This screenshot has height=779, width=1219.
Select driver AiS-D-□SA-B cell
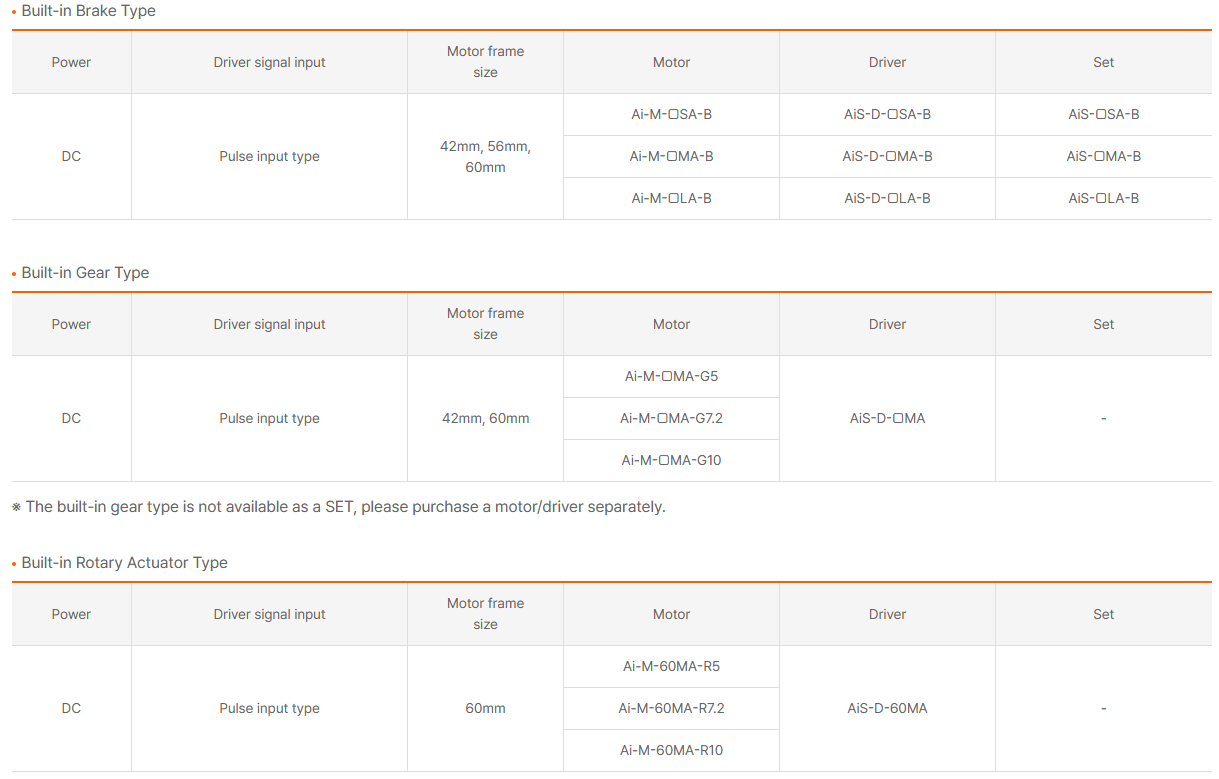[x=887, y=114]
